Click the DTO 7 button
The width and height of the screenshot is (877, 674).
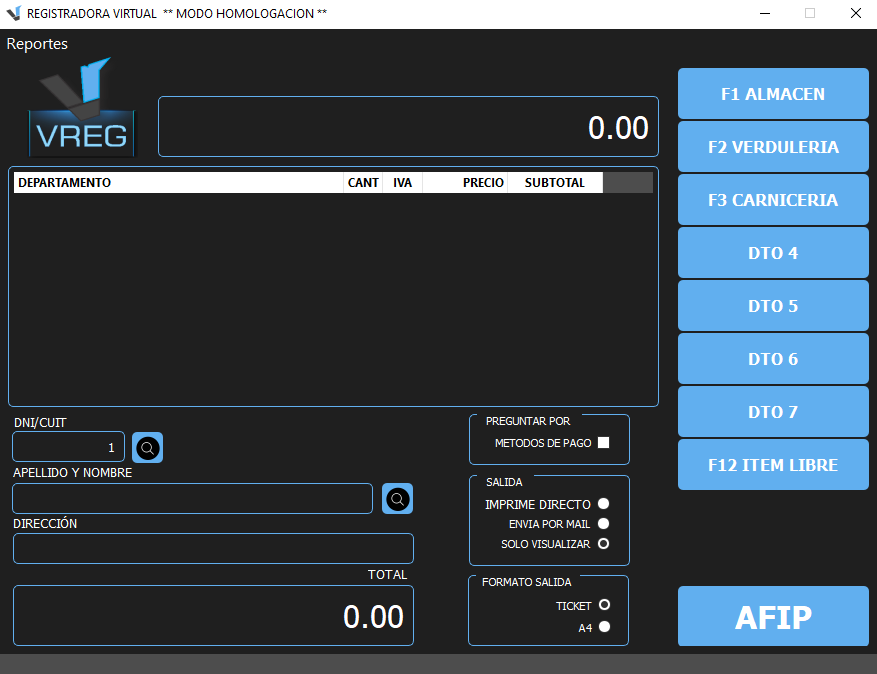pos(773,412)
